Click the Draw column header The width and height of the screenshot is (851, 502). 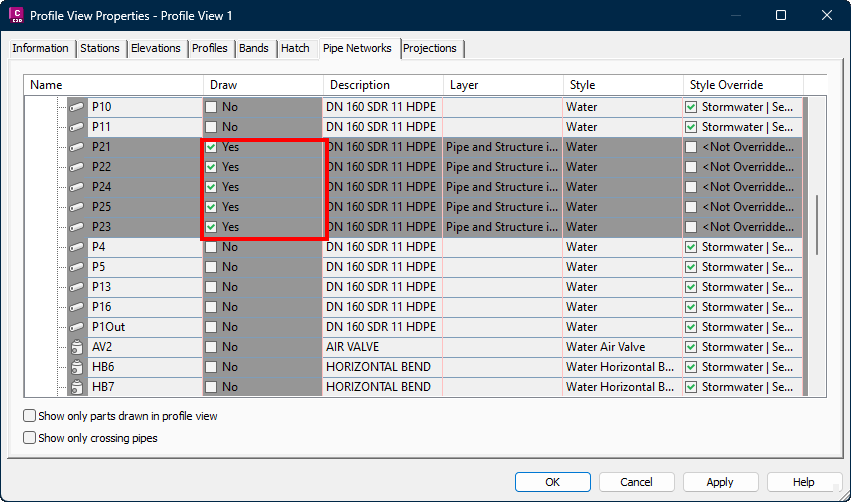(263, 85)
